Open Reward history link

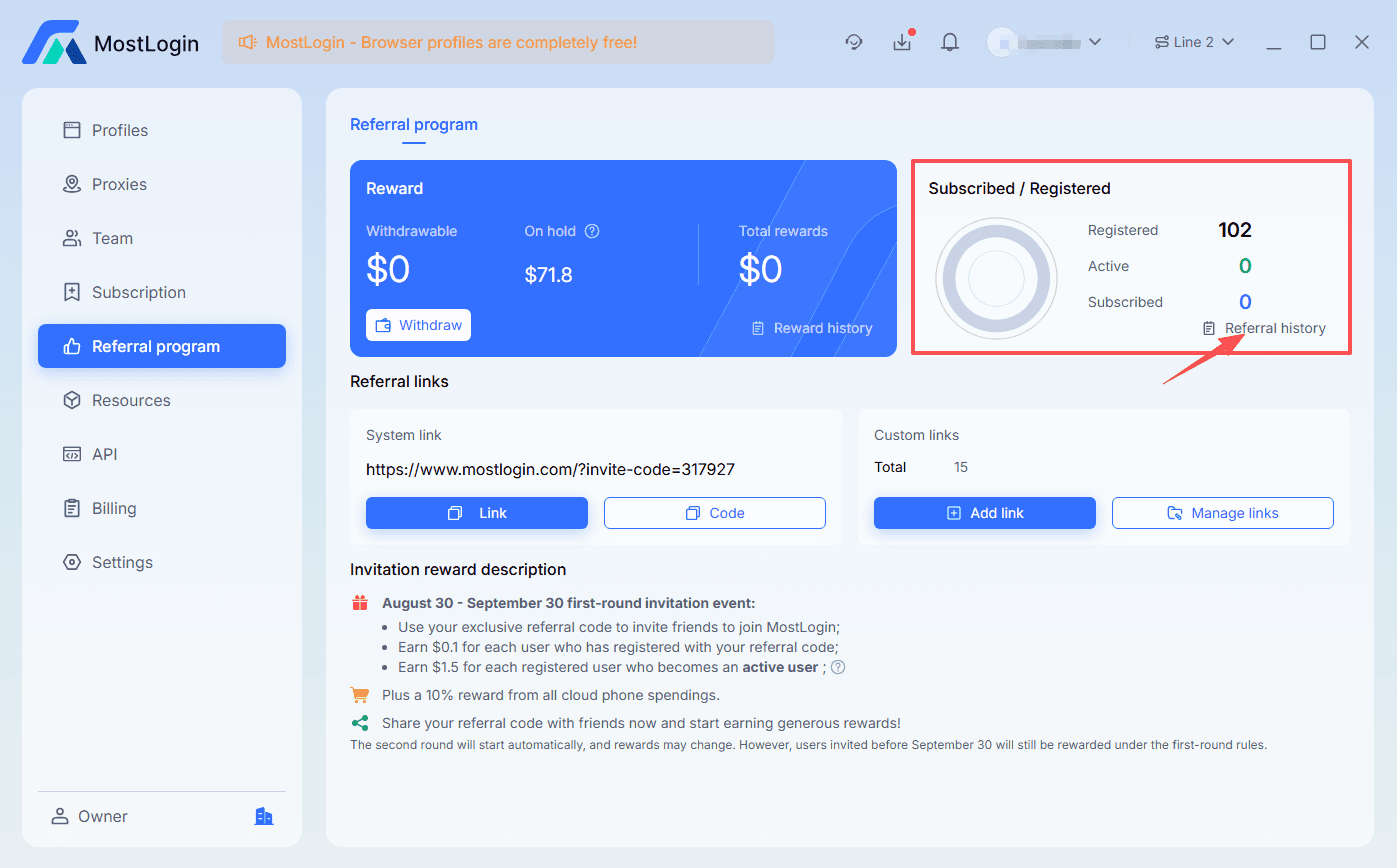tap(812, 328)
